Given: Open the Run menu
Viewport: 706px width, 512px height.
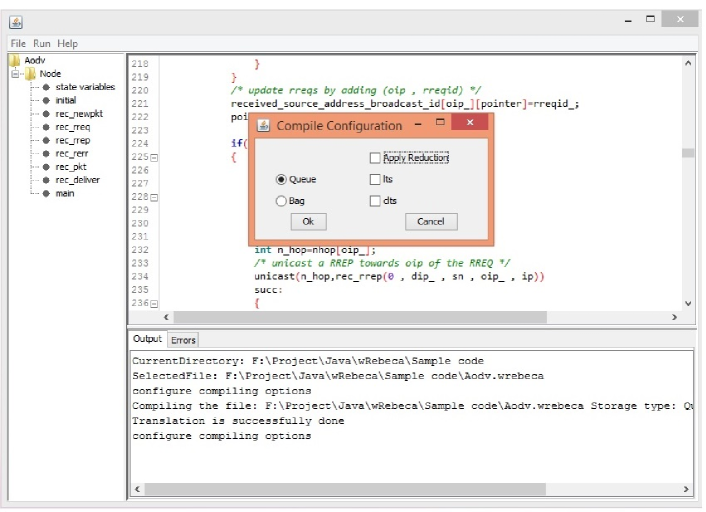Looking at the screenshot, I should pos(41,44).
